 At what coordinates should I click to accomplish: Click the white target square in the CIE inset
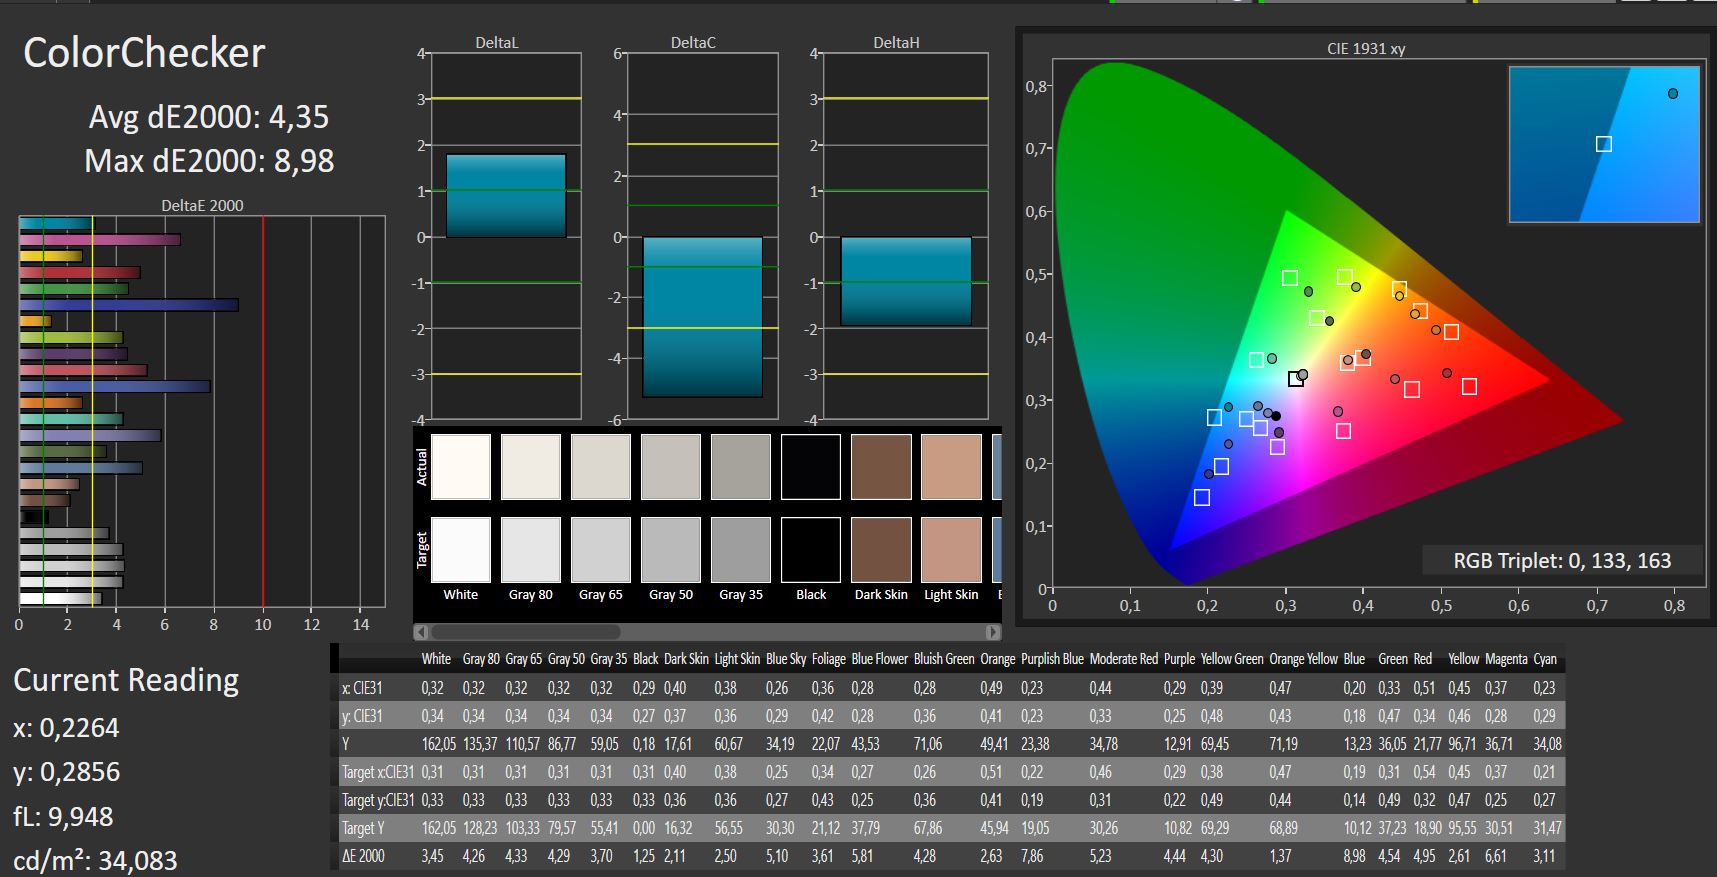coord(1604,144)
